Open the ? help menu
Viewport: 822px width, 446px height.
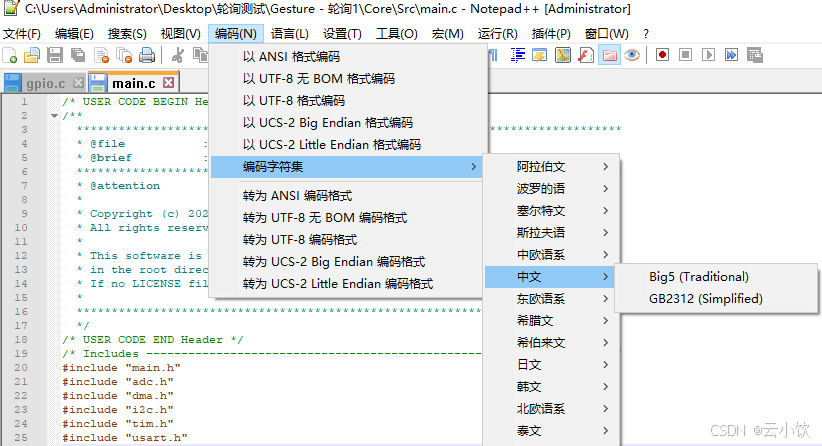pyautogui.click(x=646, y=34)
